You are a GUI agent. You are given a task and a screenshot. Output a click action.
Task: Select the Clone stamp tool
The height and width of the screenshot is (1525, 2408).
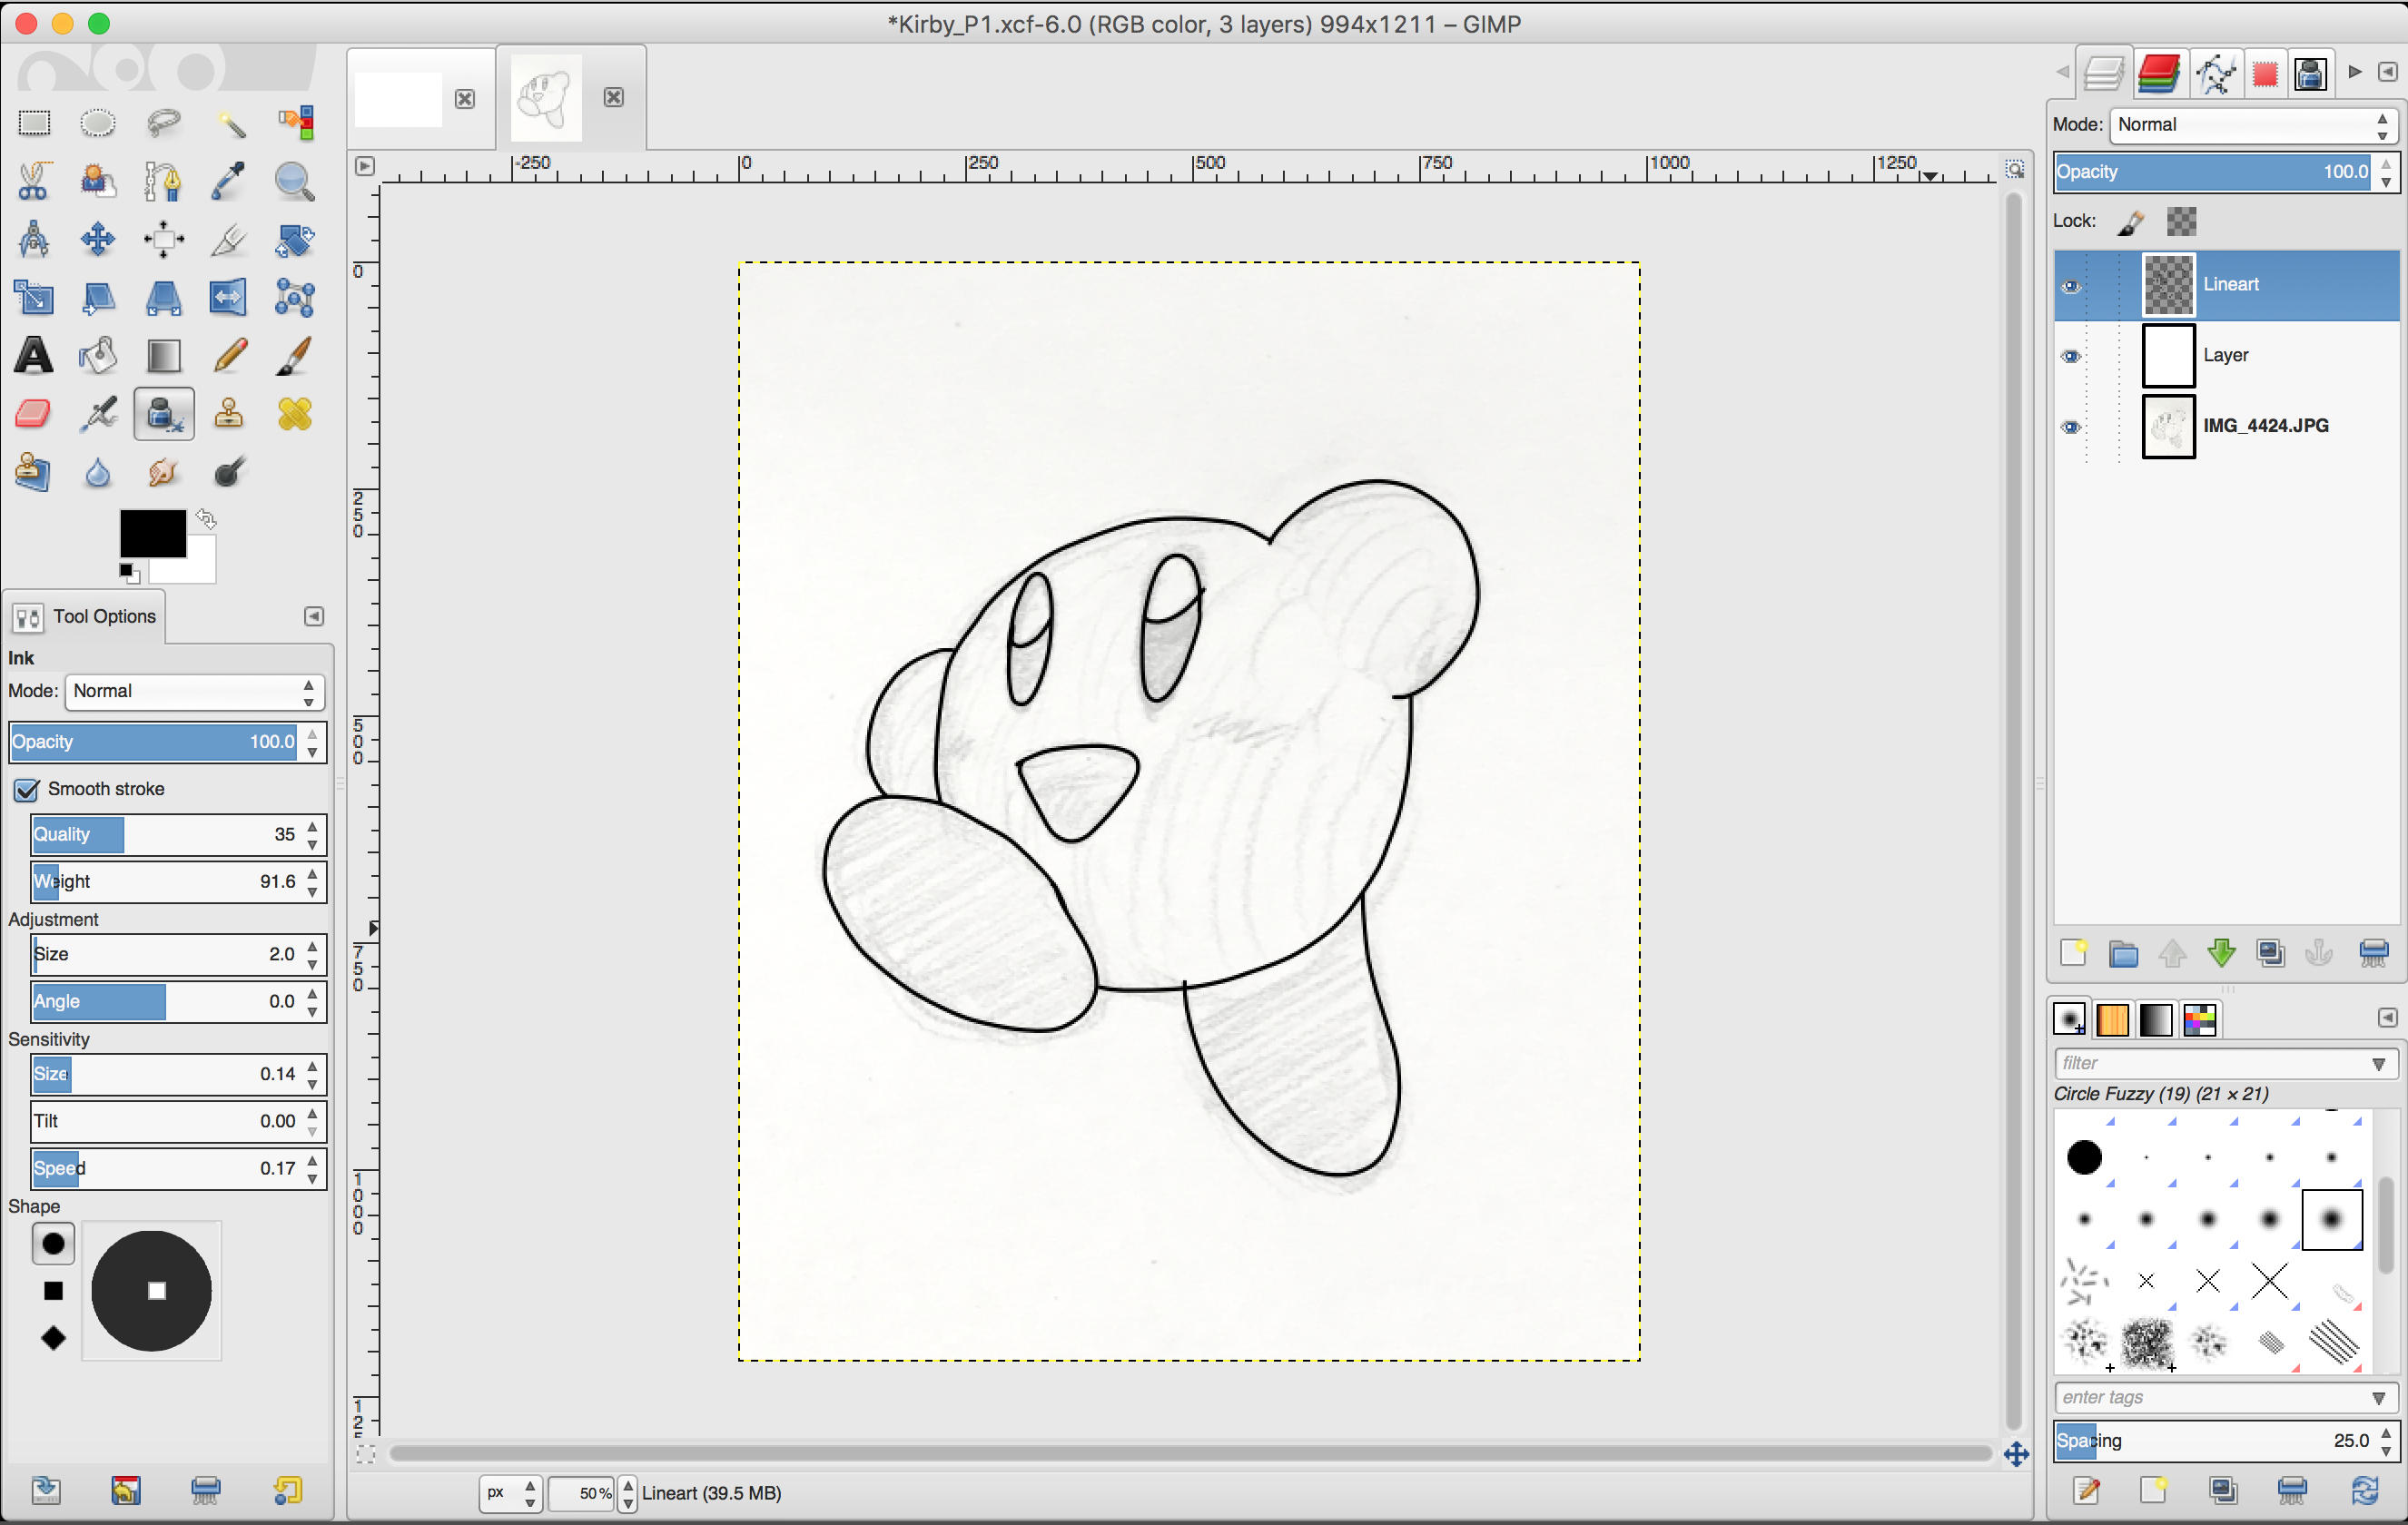click(x=229, y=413)
